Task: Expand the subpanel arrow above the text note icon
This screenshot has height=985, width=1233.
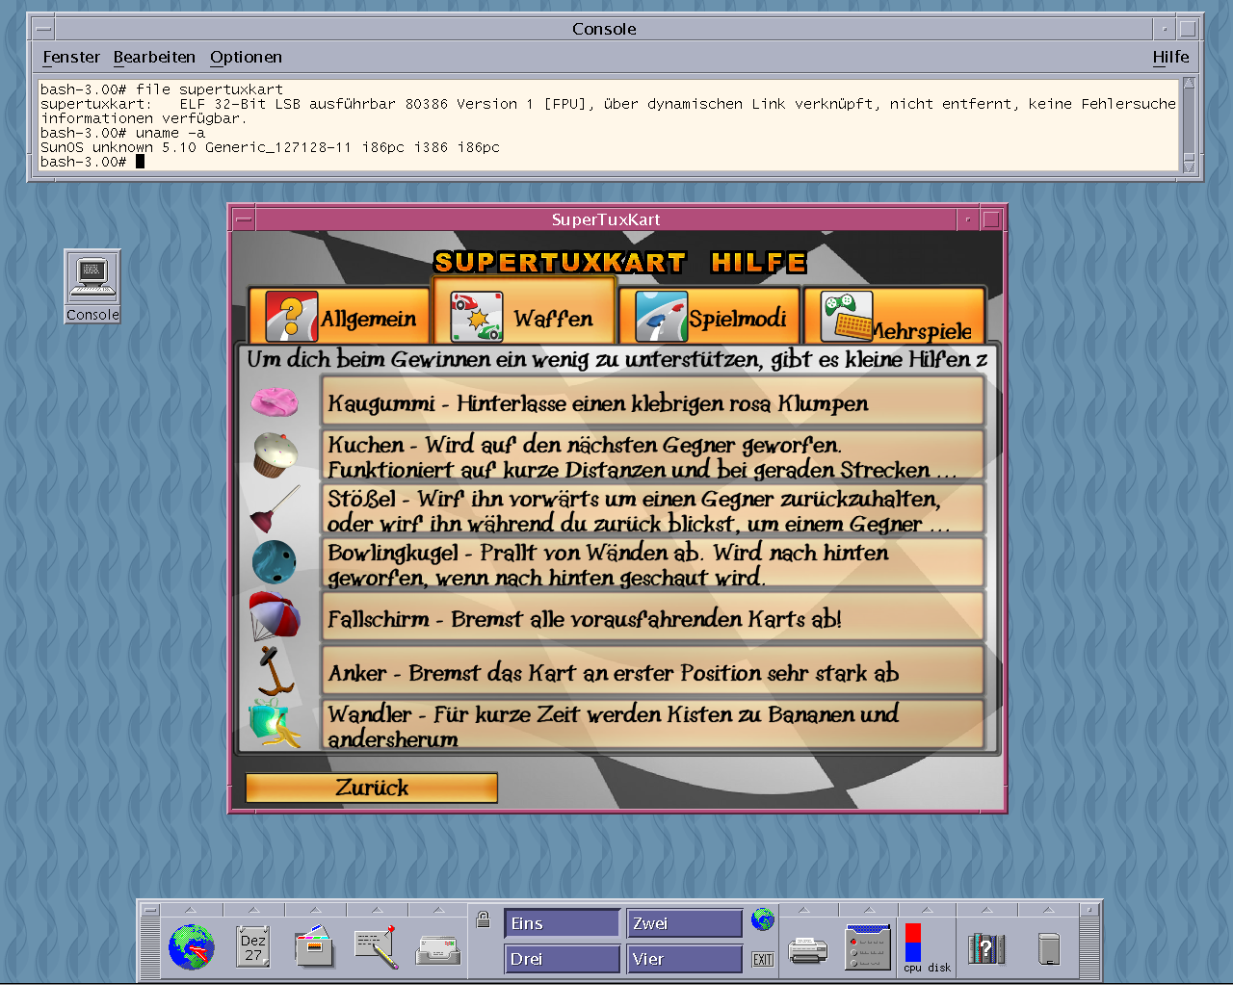Action: tap(376, 910)
